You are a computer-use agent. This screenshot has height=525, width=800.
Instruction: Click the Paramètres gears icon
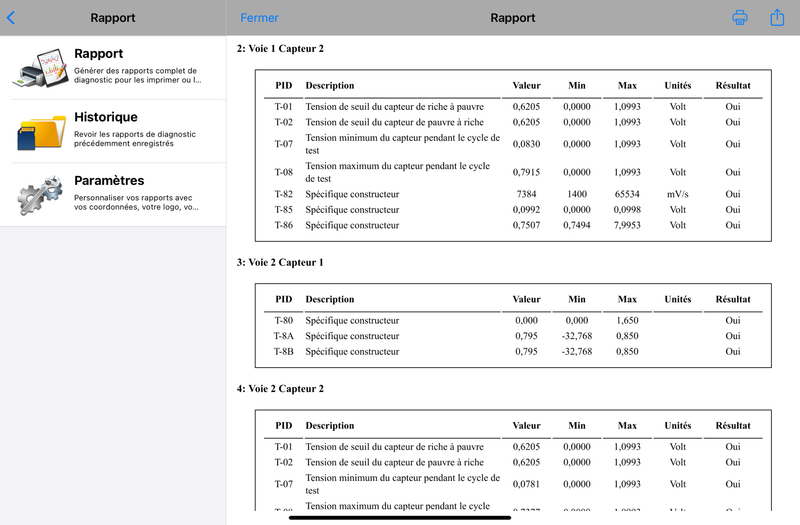coord(40,195)
